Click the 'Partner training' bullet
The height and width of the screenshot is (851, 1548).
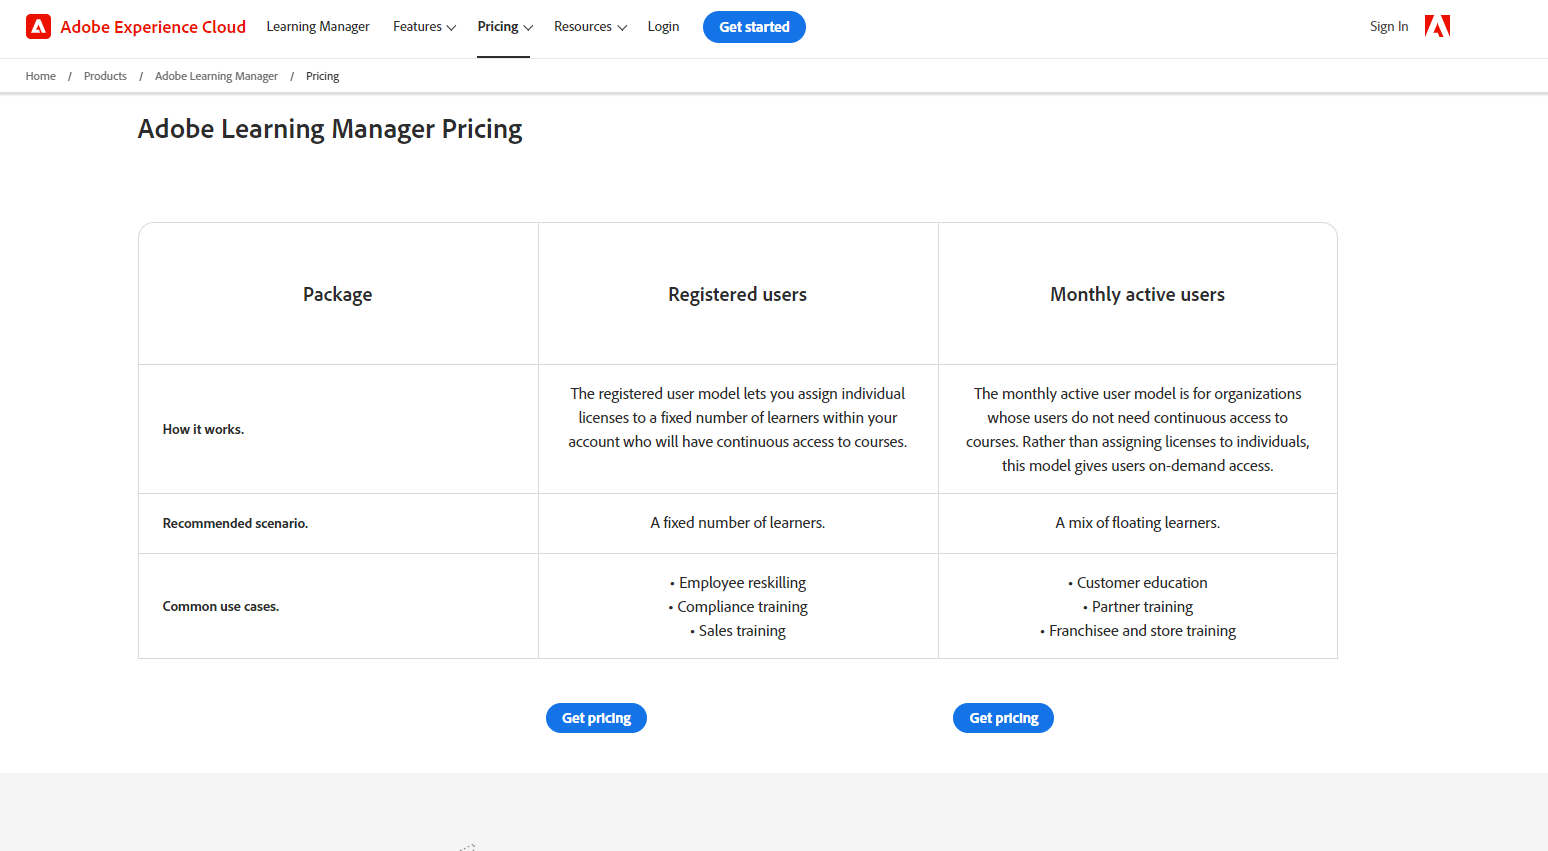1138,607
